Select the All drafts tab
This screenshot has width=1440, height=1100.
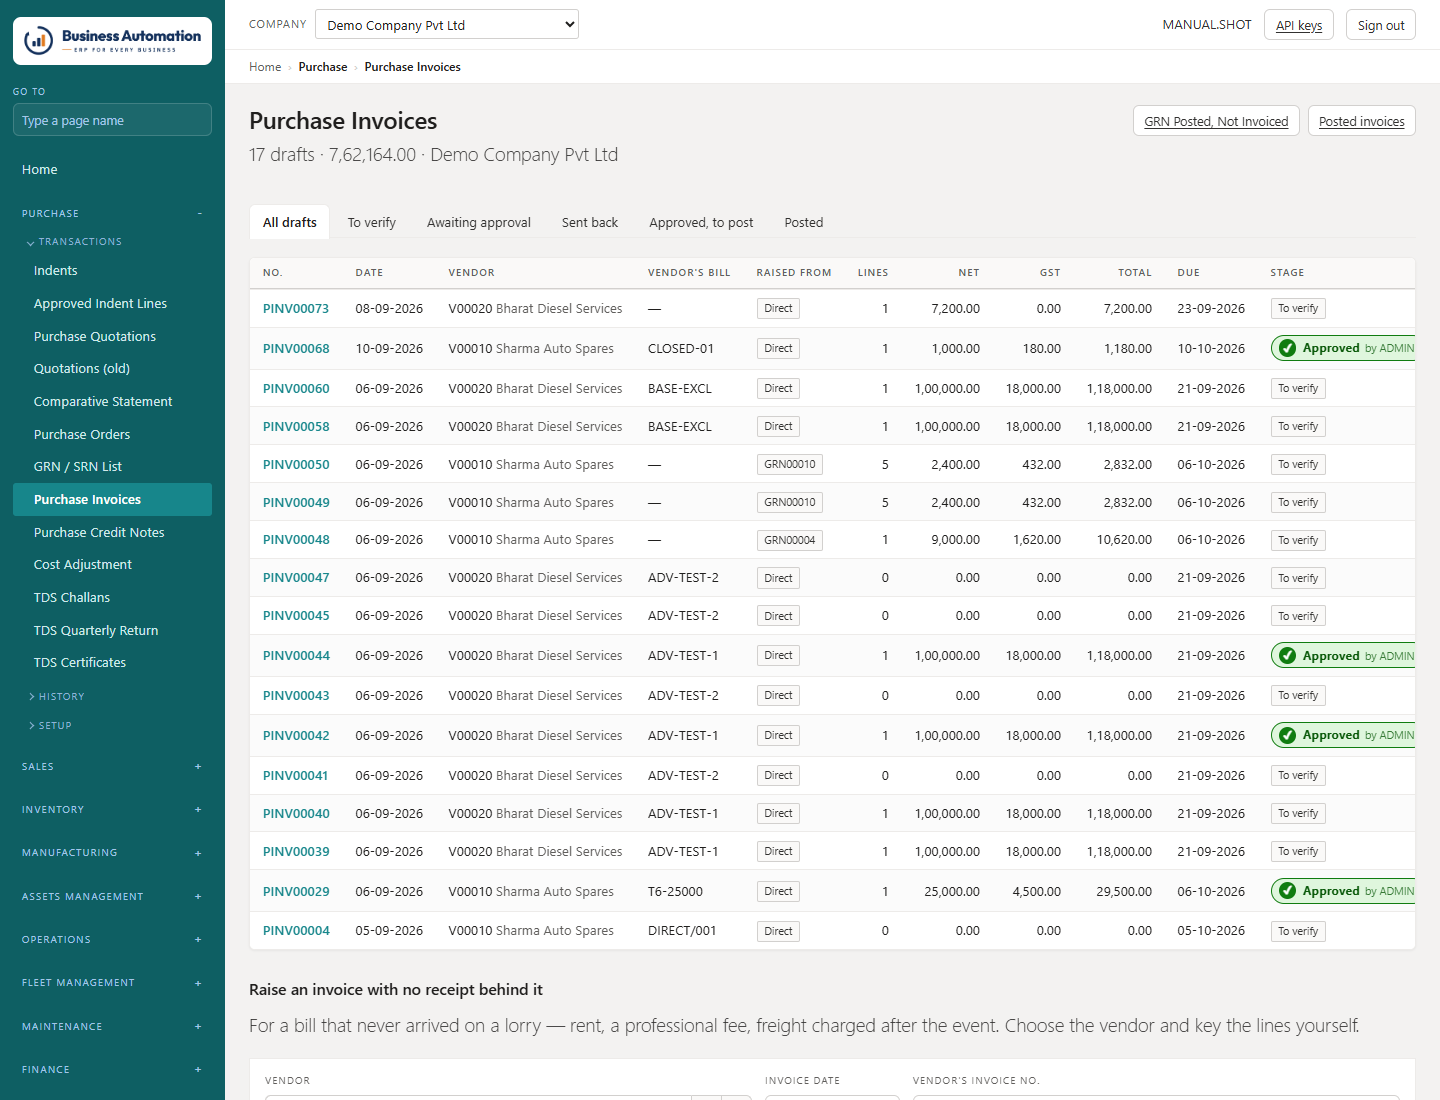coord(290,222)
